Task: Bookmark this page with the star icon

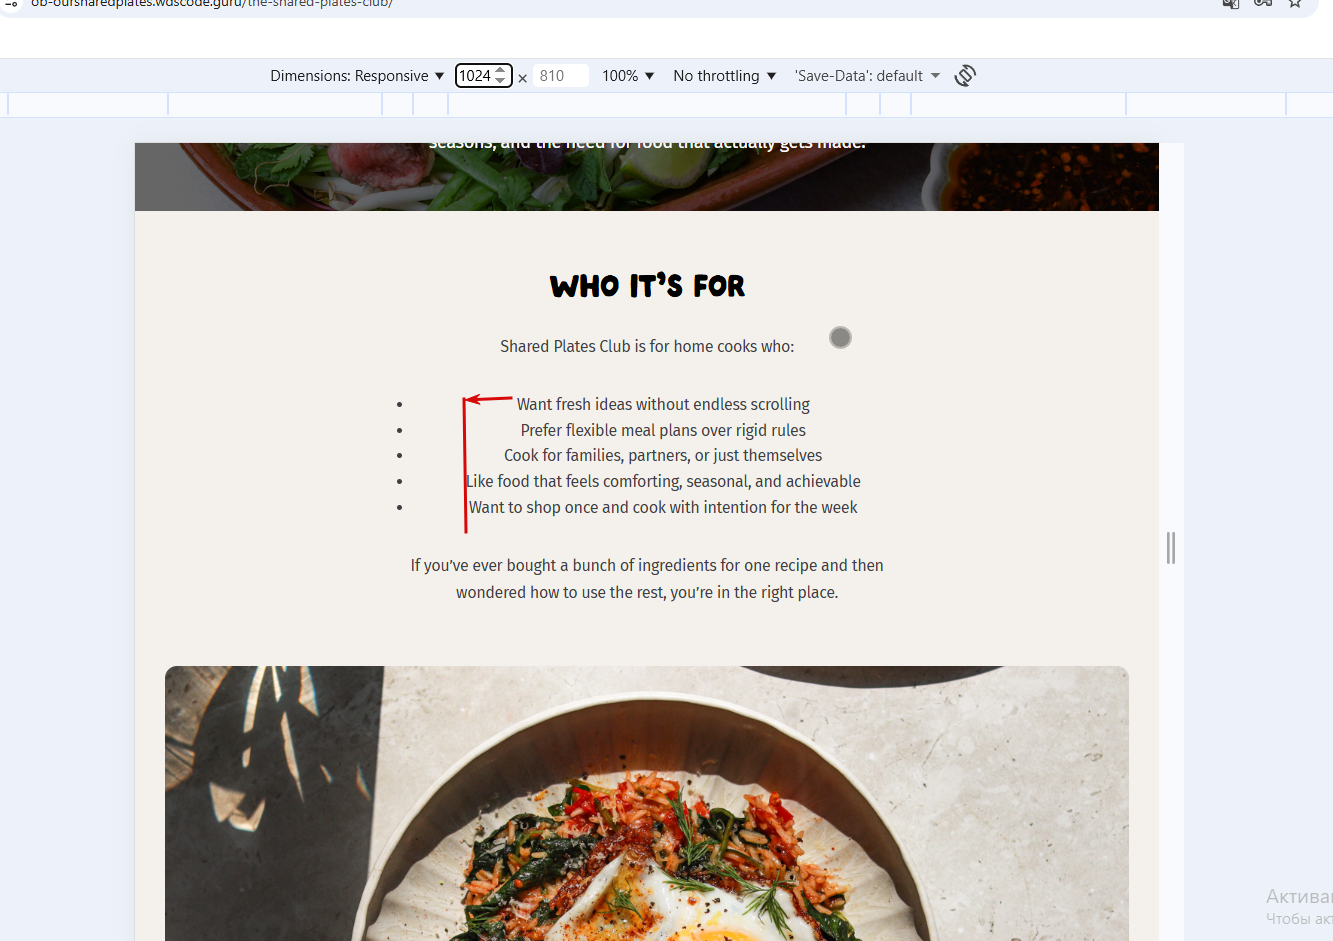Action: pos(1295,3)
